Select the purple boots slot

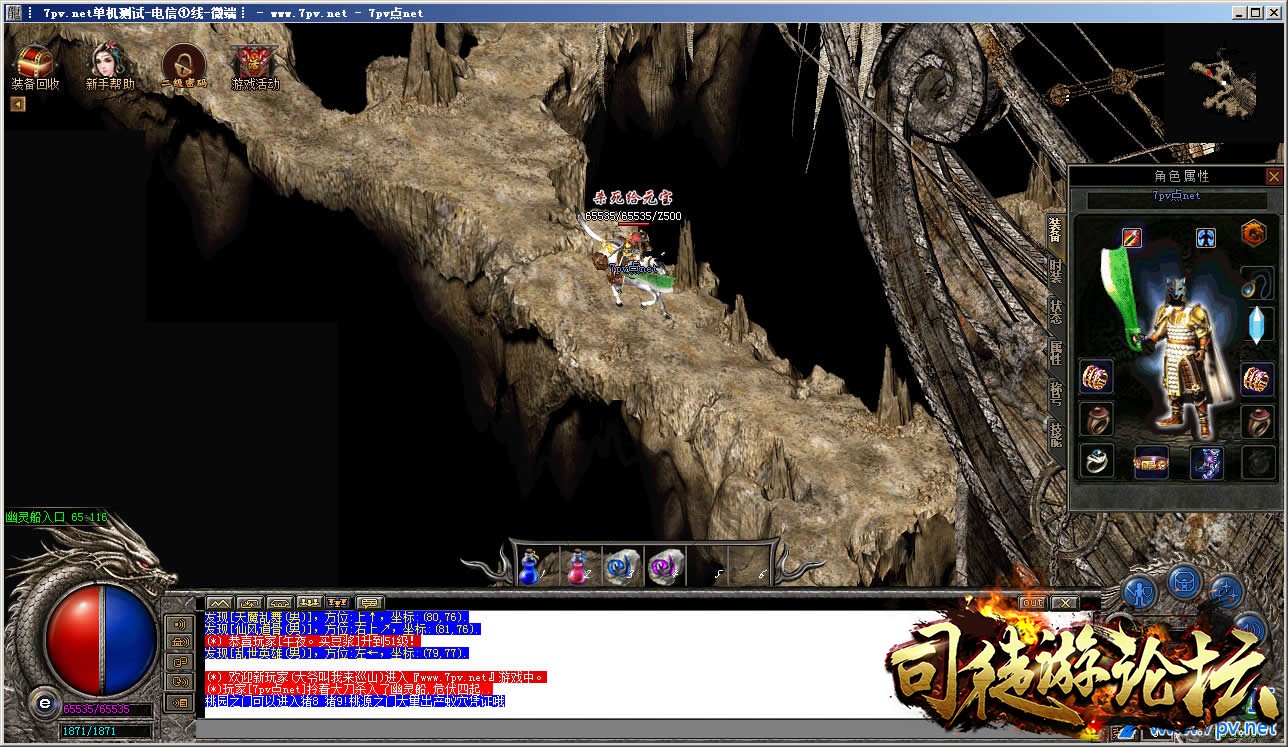[x=1206, y=462]
